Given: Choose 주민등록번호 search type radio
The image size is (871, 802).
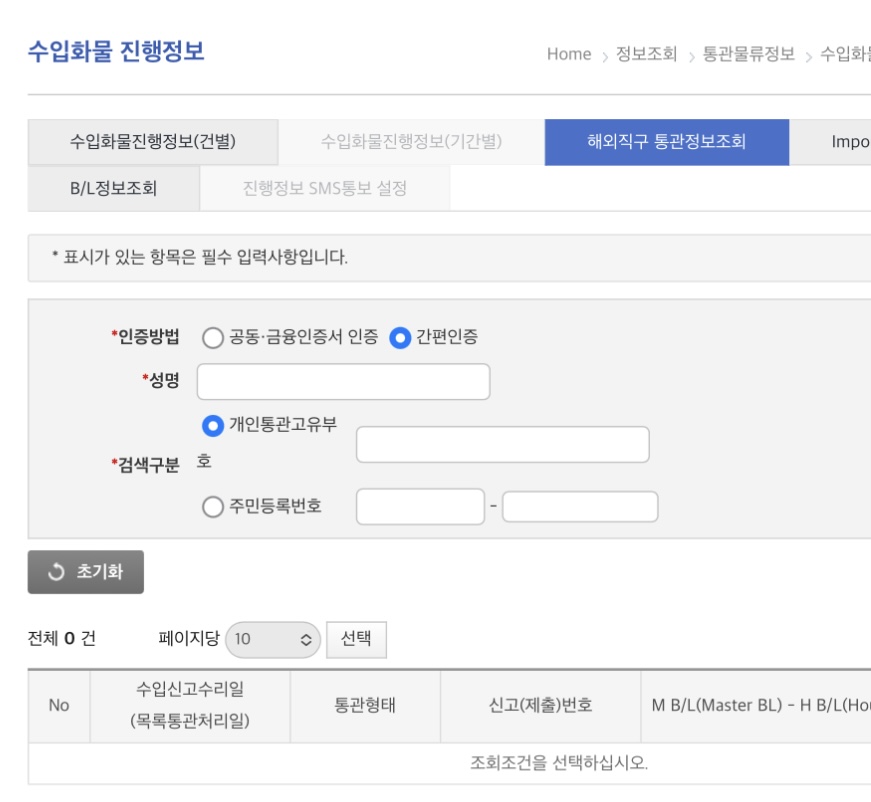Looking at the screenshot, I should coord(213,507).
